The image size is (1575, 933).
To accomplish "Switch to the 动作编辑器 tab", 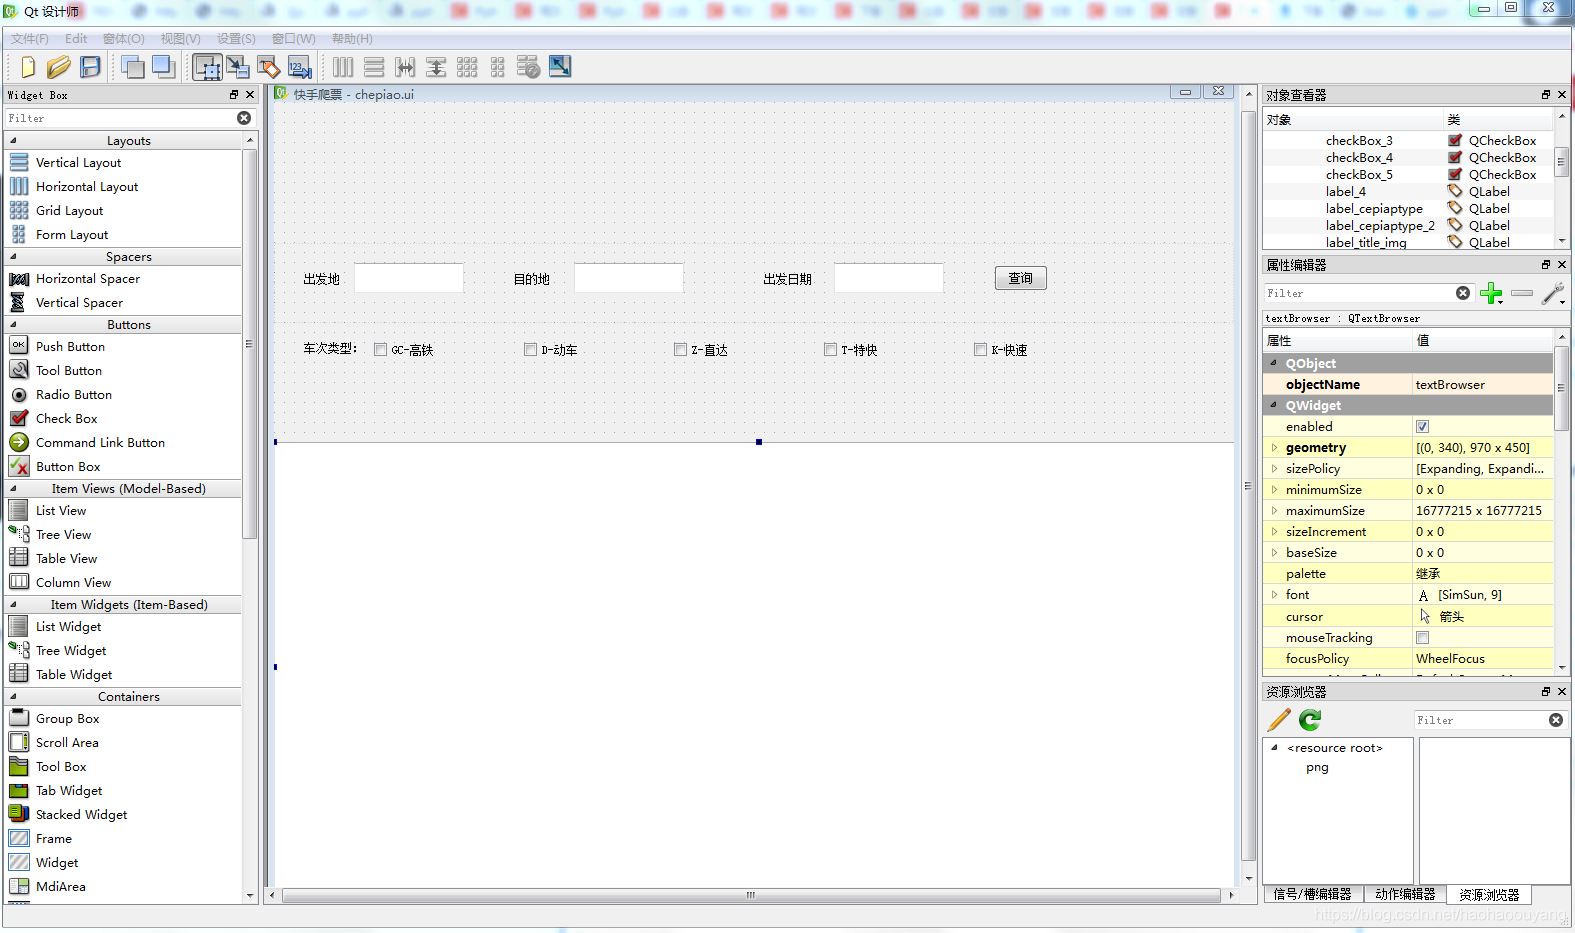I will [x=1405, y=894].
